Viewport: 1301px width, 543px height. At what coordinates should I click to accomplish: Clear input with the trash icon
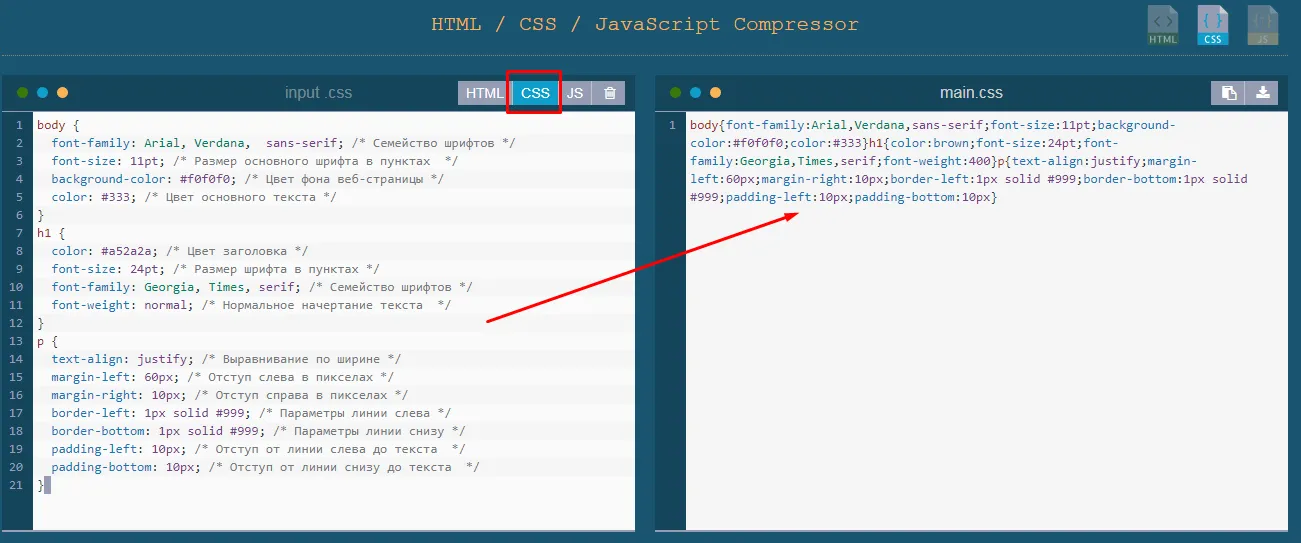609,93
